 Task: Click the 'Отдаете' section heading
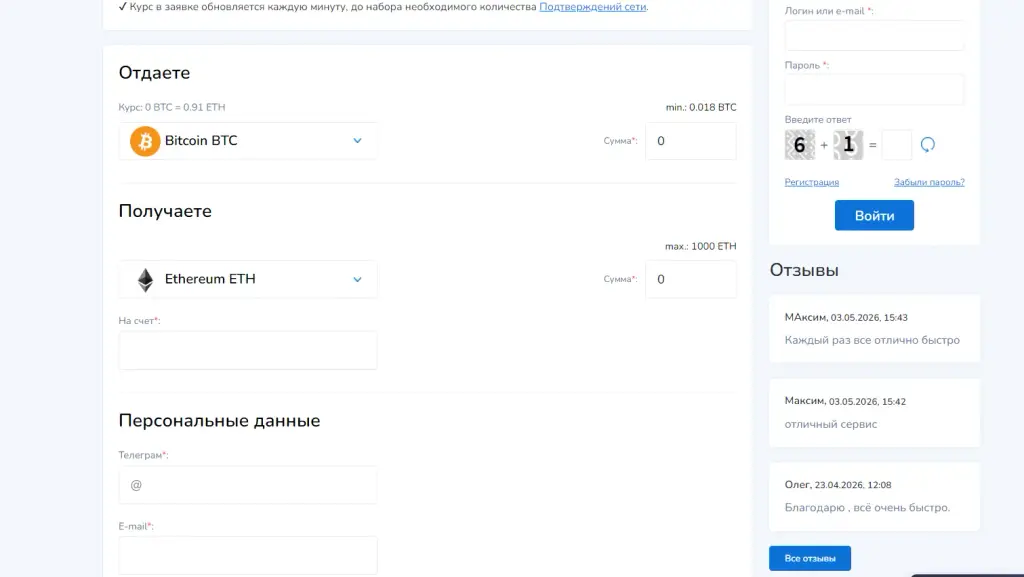click(x=154, y=72)
